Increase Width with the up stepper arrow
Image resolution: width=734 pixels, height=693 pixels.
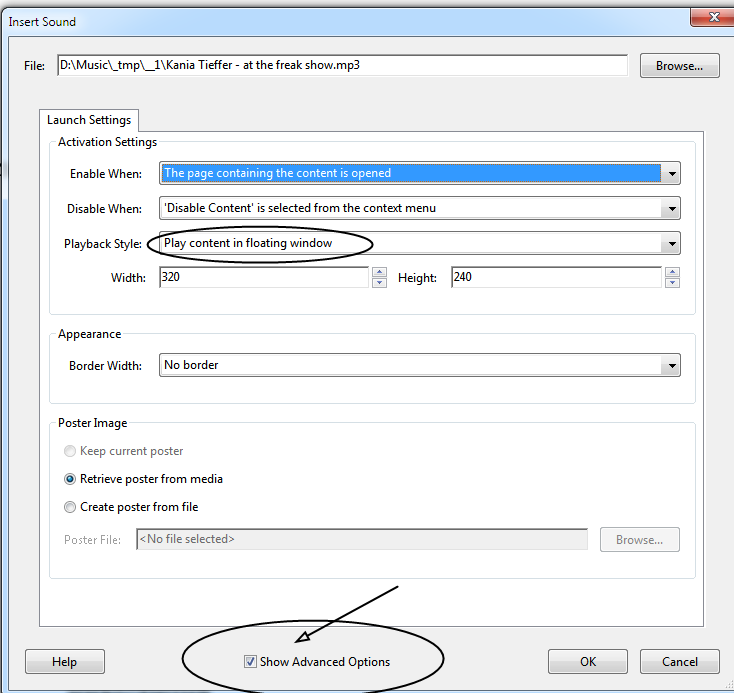click(x=379, y=272)
